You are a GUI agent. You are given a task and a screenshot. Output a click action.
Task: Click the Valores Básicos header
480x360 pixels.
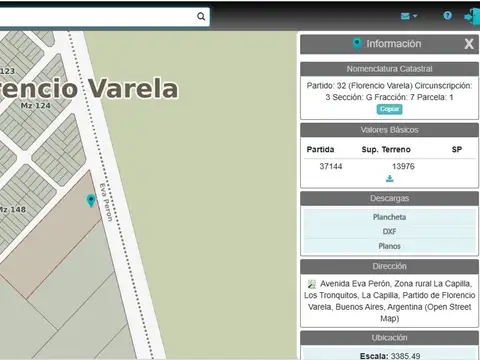click(x=389, y=130)
